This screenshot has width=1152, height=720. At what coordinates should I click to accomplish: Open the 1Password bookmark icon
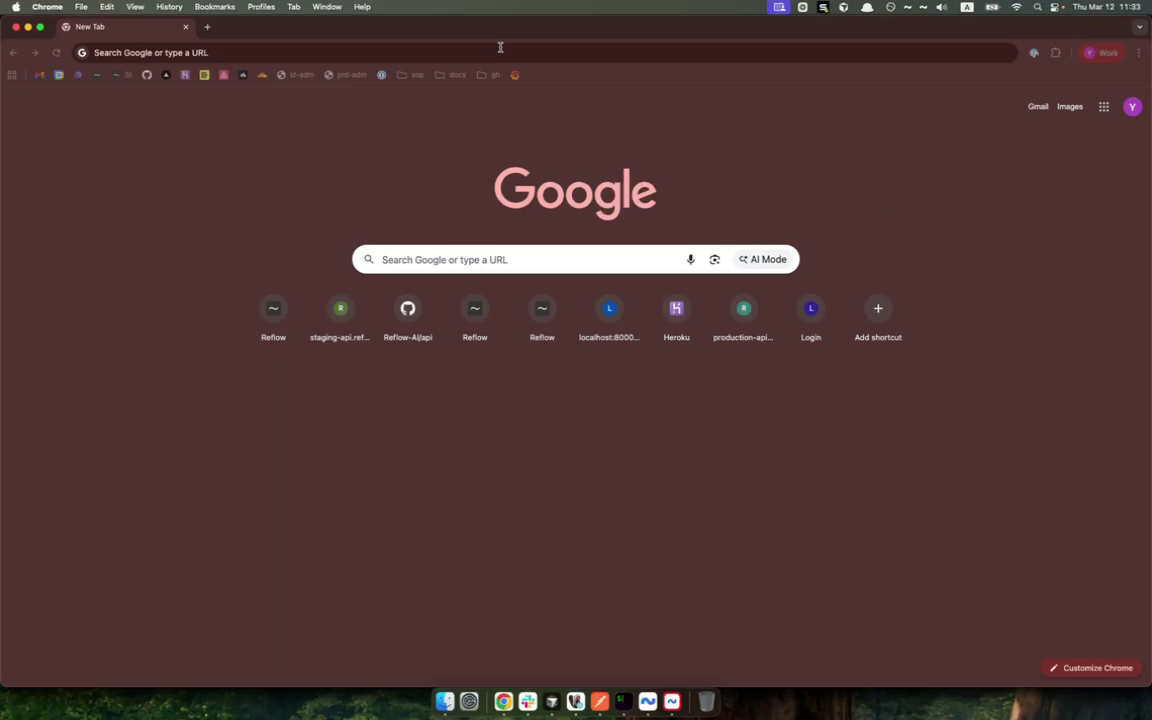coord(381,75)
